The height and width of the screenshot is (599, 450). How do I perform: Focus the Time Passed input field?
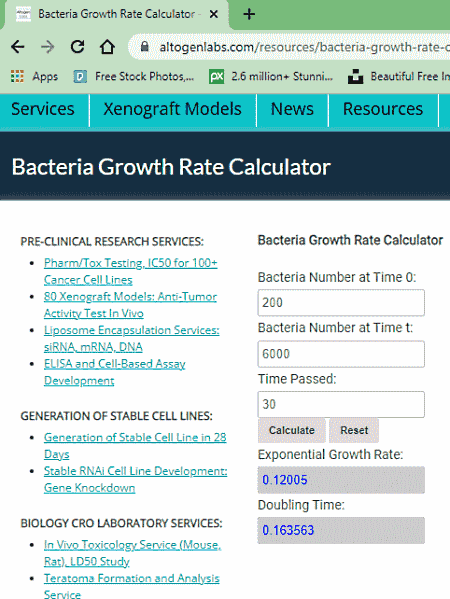coord(341,404)
